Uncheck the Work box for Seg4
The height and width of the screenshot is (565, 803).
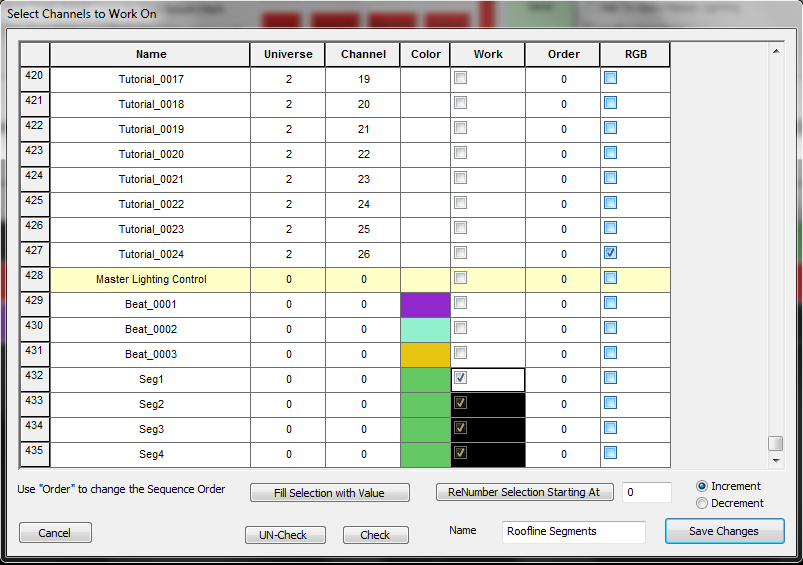460,453
